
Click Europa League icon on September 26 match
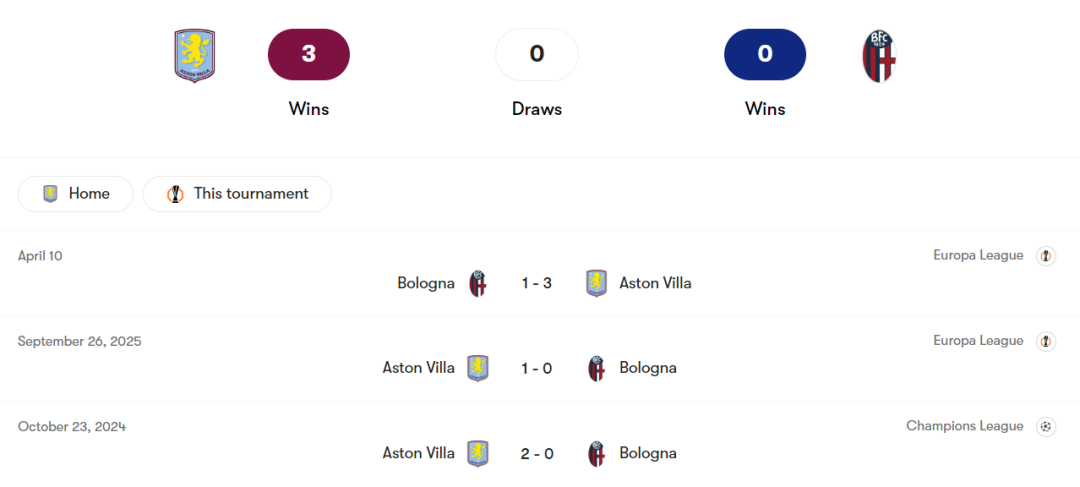1046,341
